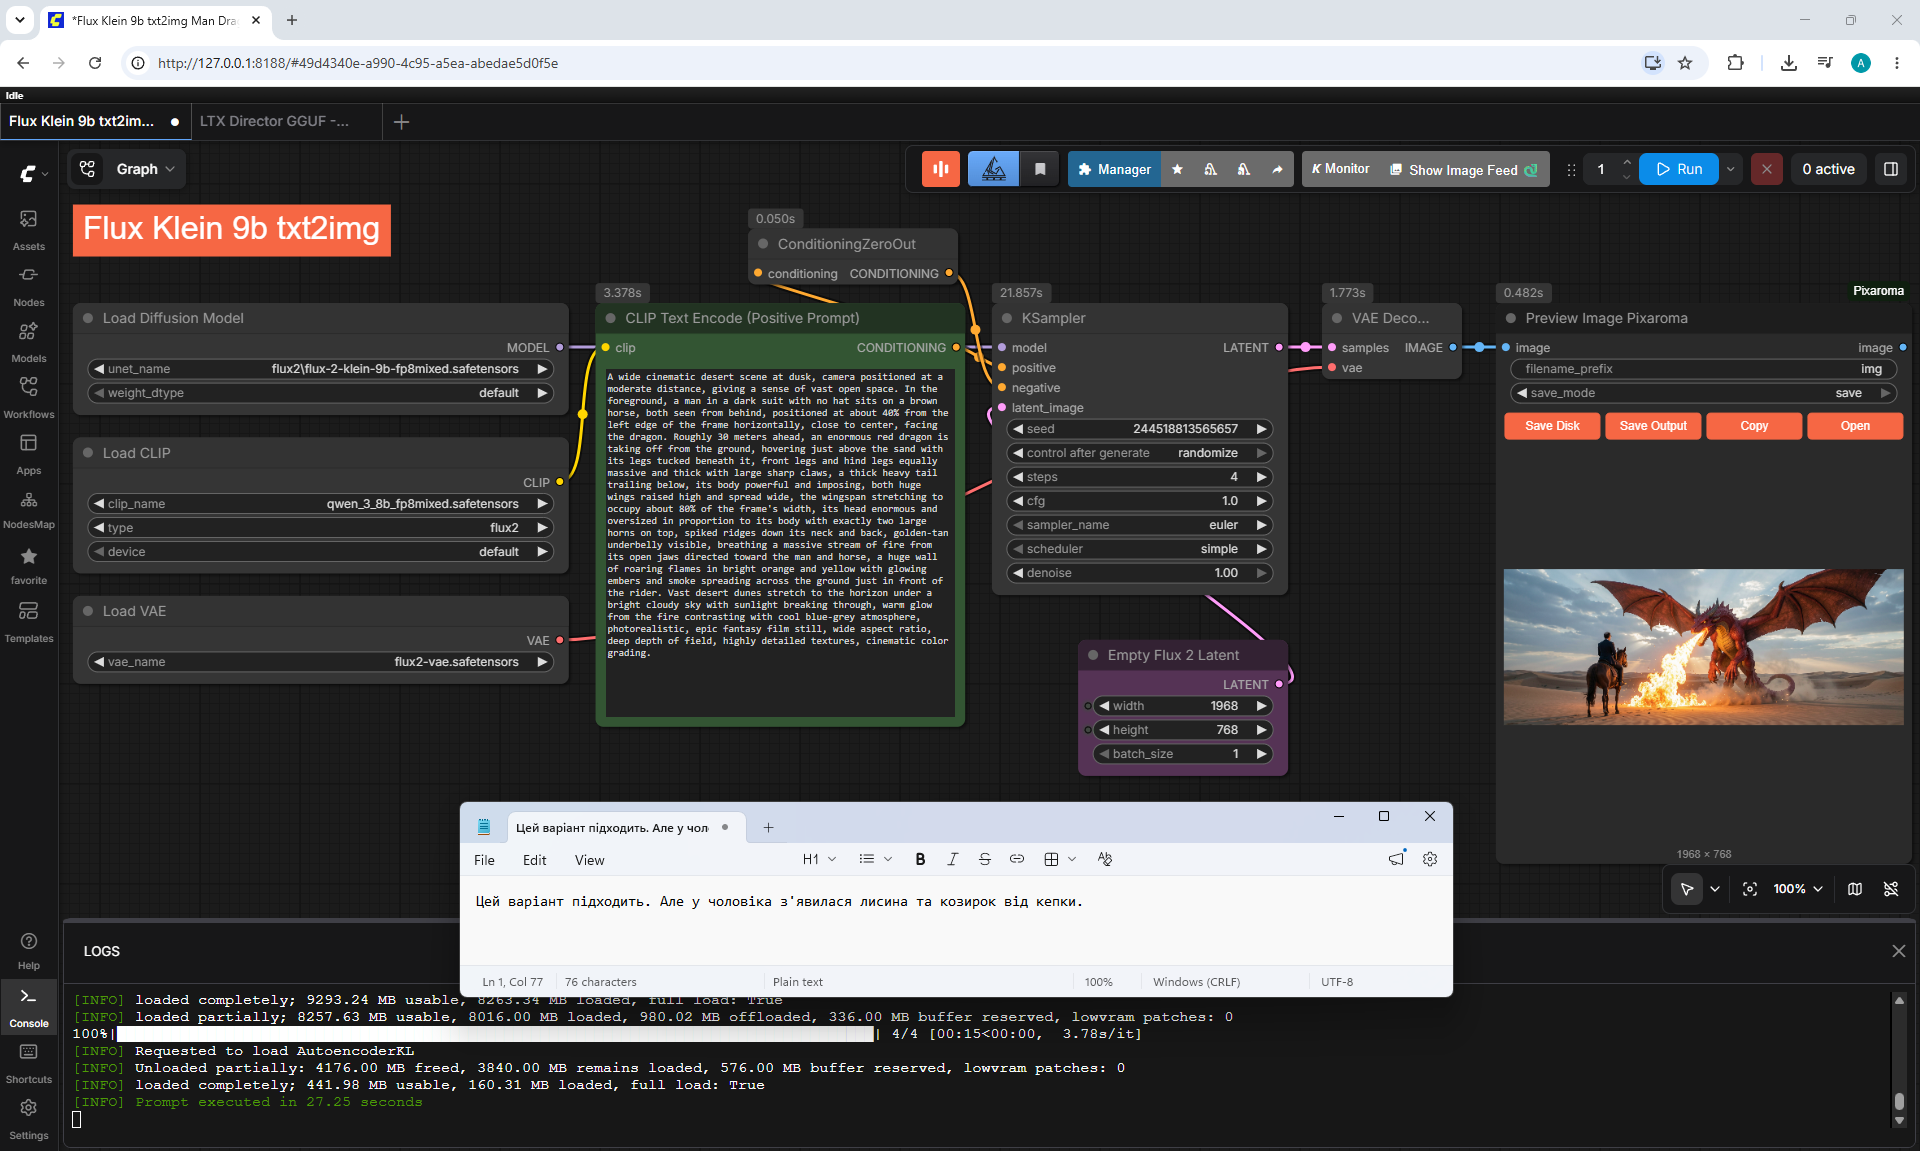Open the Edit menu in Notepad

click(x=535, y=860)
